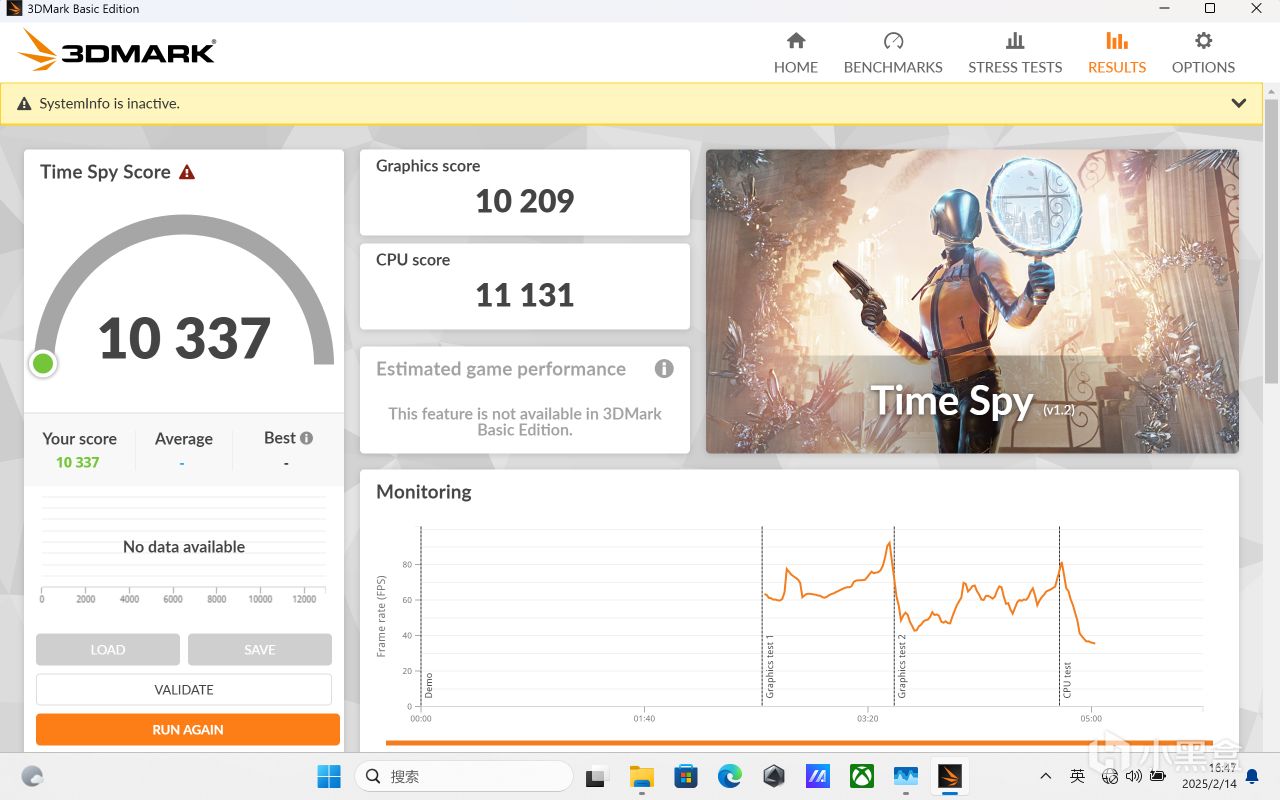Image resolution: width=1280 pixels, height=800 pixels.
Task: Open the blue chart app on the taskbar
Action: [906, 776]
